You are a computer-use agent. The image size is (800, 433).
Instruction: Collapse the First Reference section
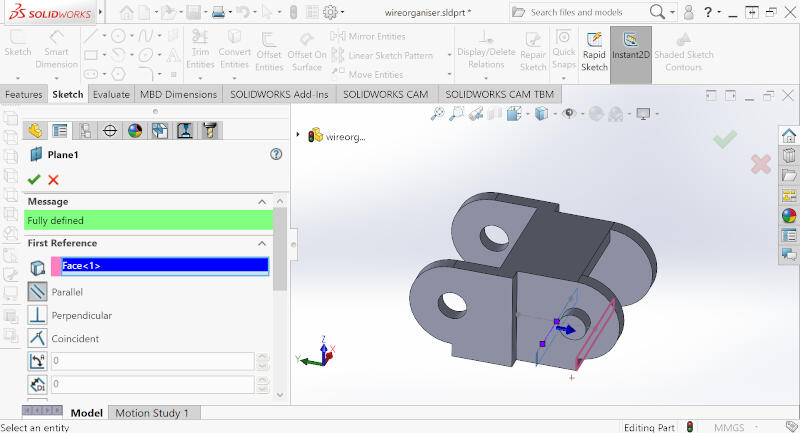point(263,243)
